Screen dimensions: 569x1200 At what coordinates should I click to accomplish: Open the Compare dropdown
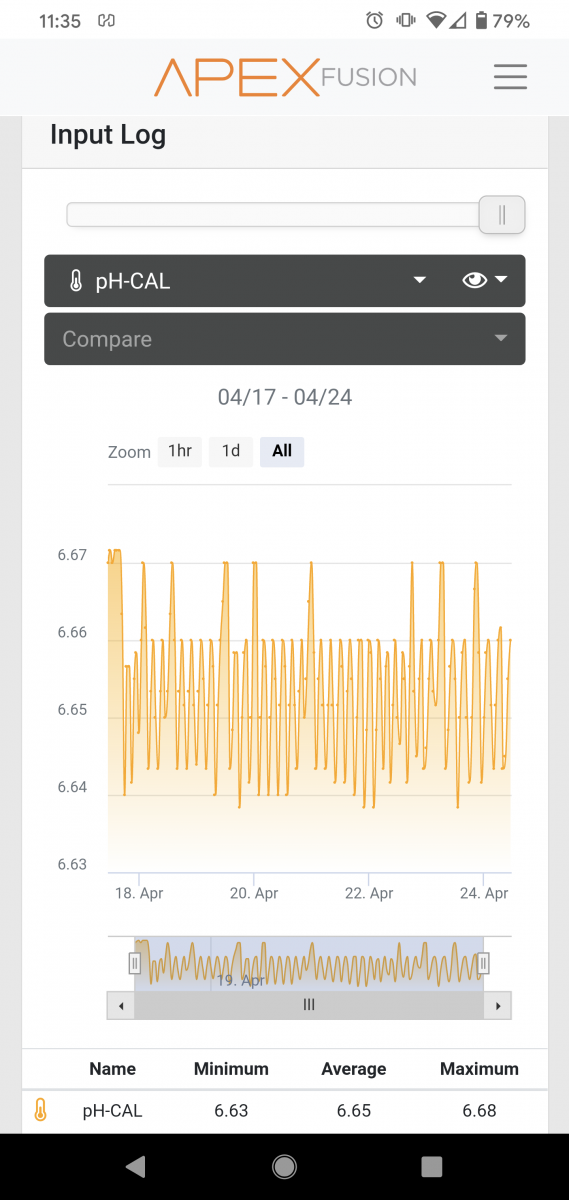pyautogui.click(x=285, y=339)
